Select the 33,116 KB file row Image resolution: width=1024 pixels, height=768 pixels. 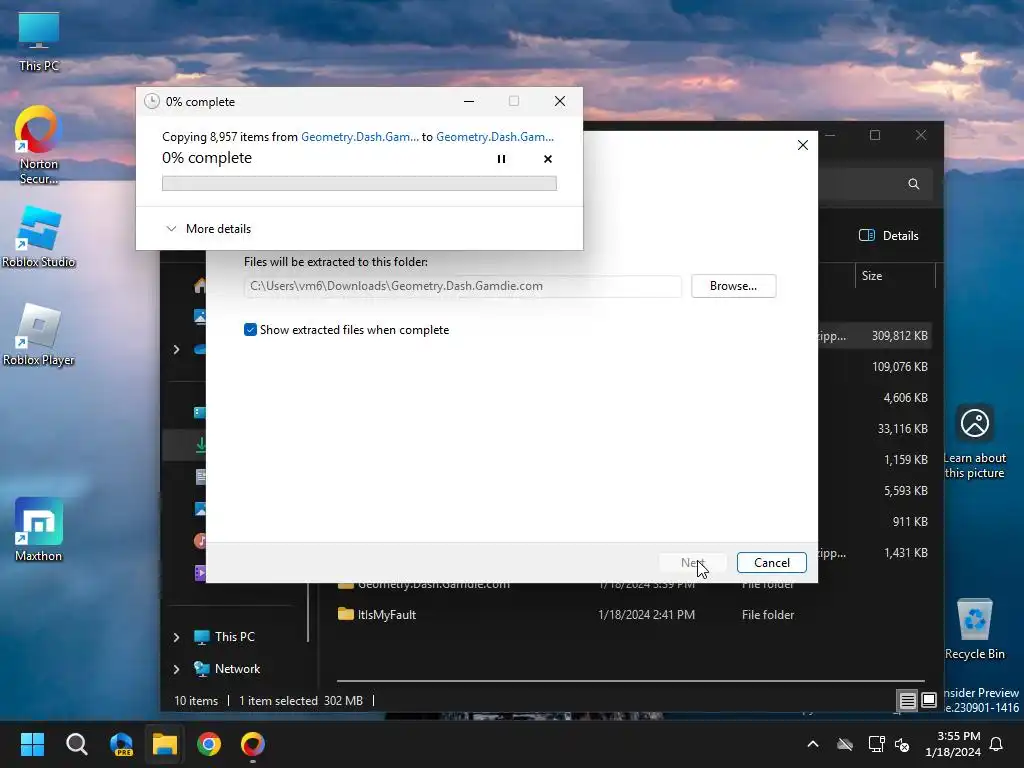[875, 428]
